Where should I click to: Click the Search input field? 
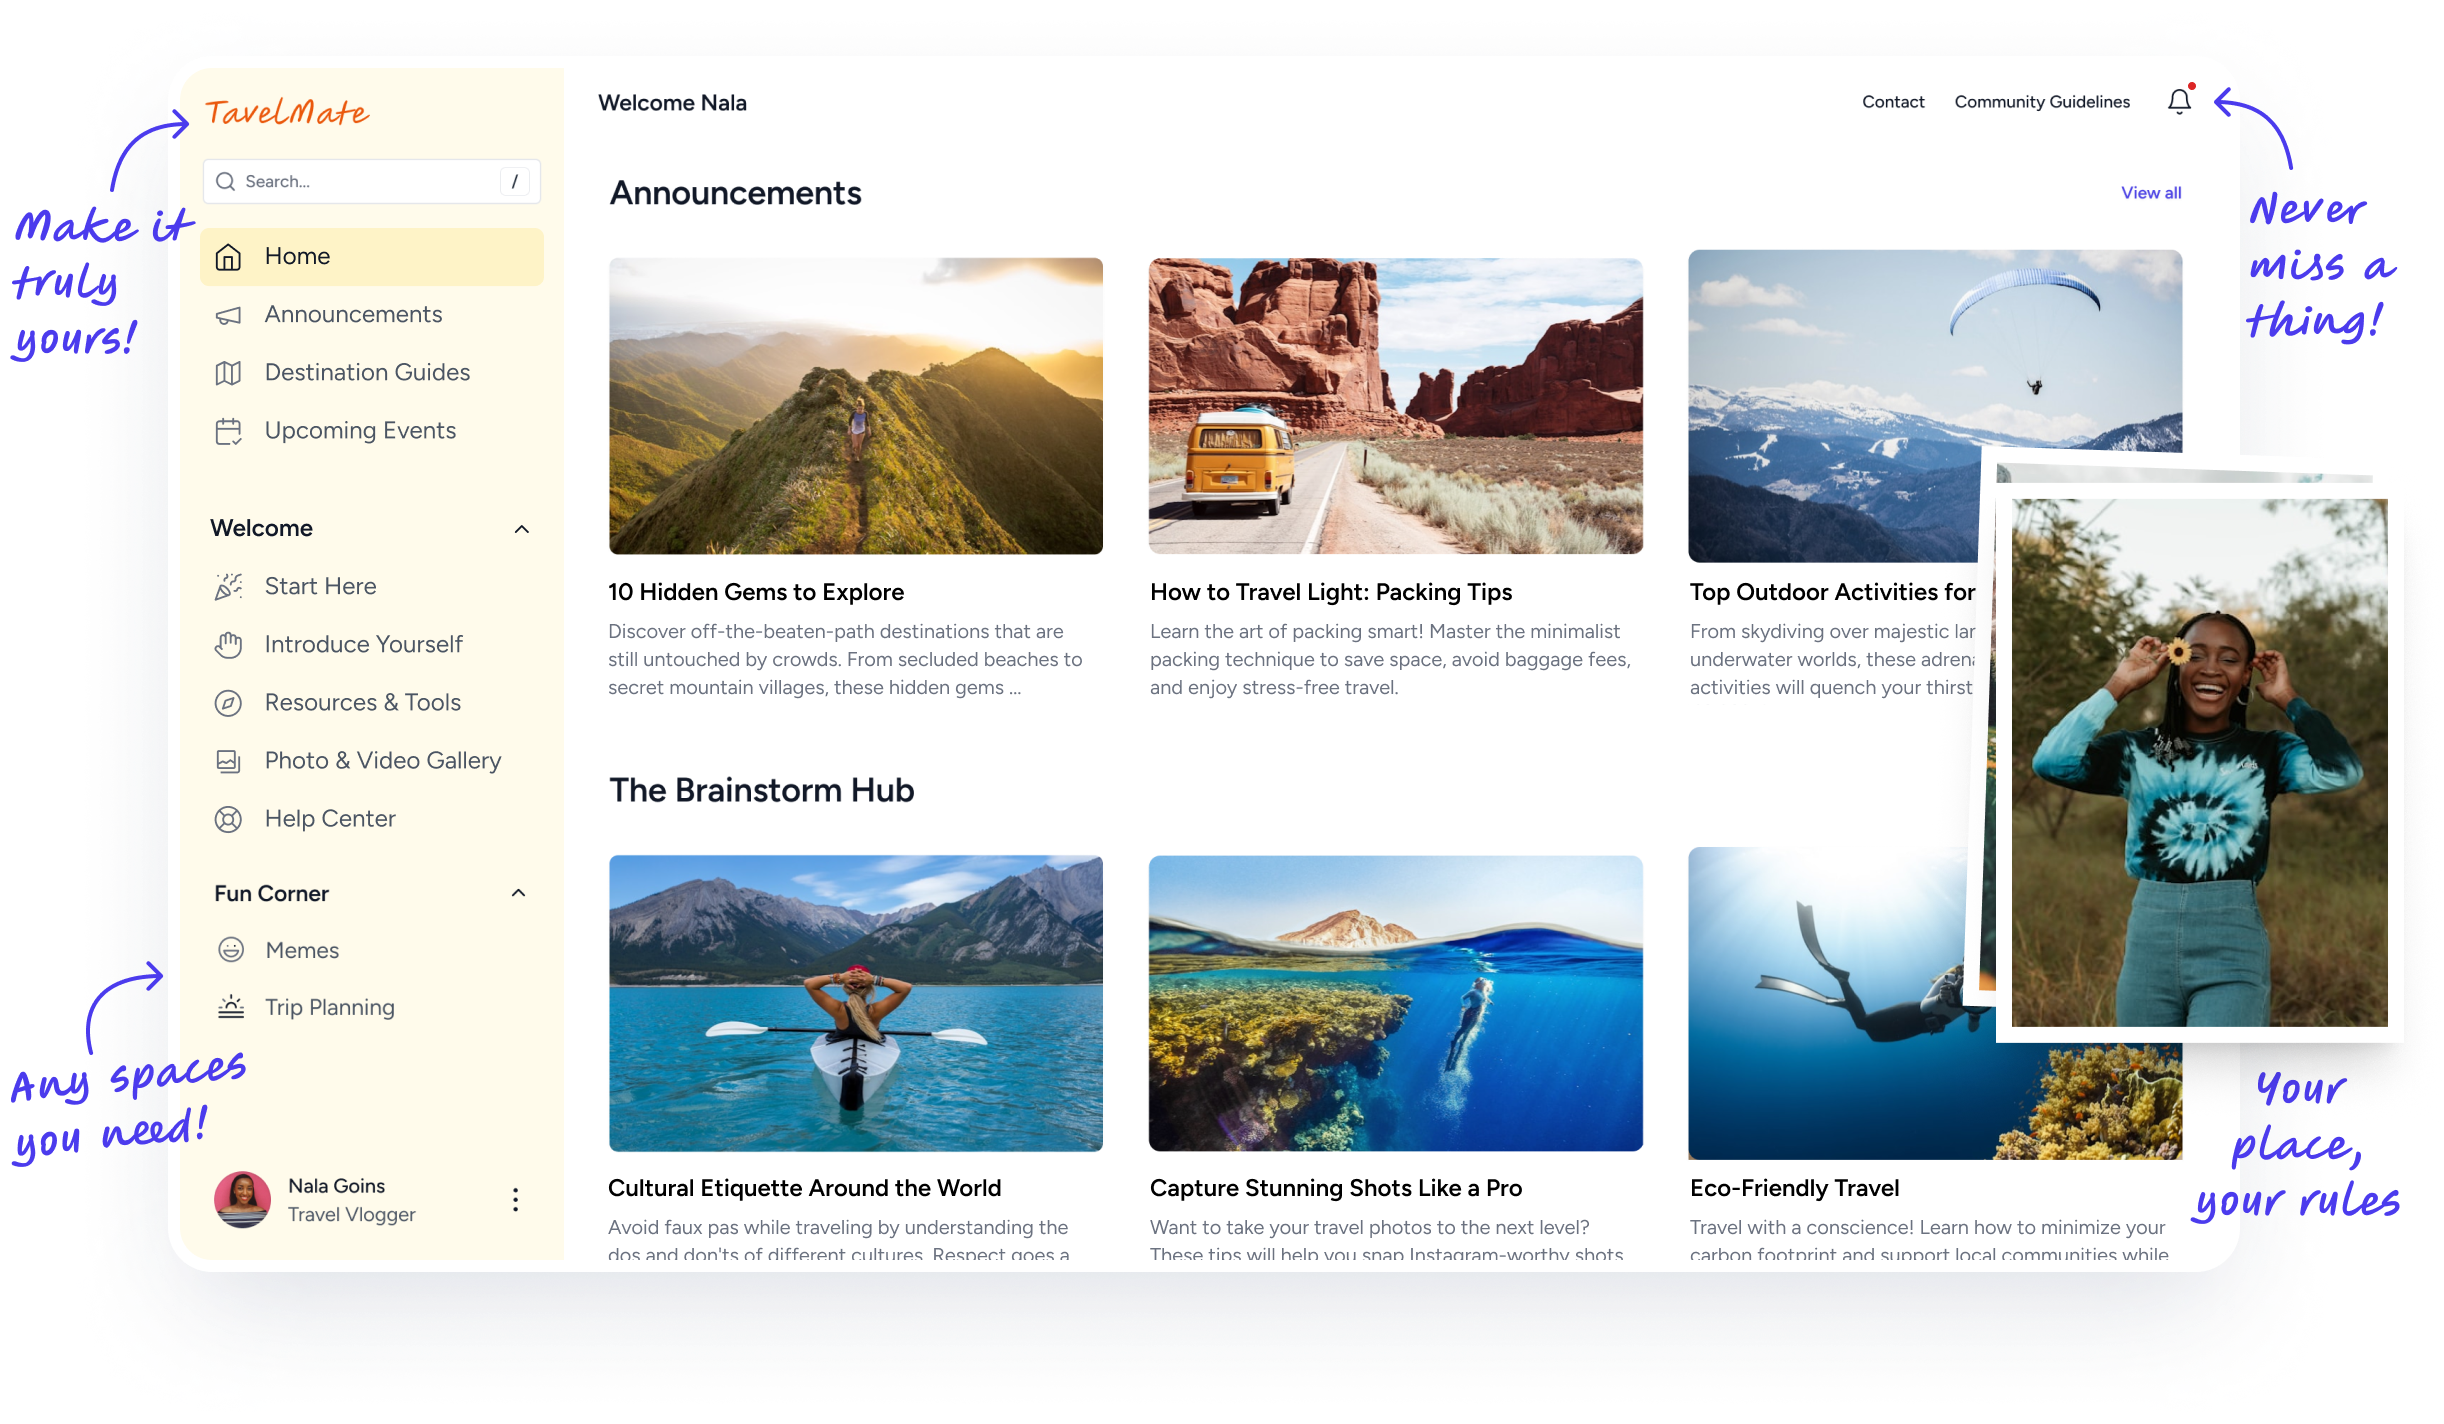click(x=372, y=181)
